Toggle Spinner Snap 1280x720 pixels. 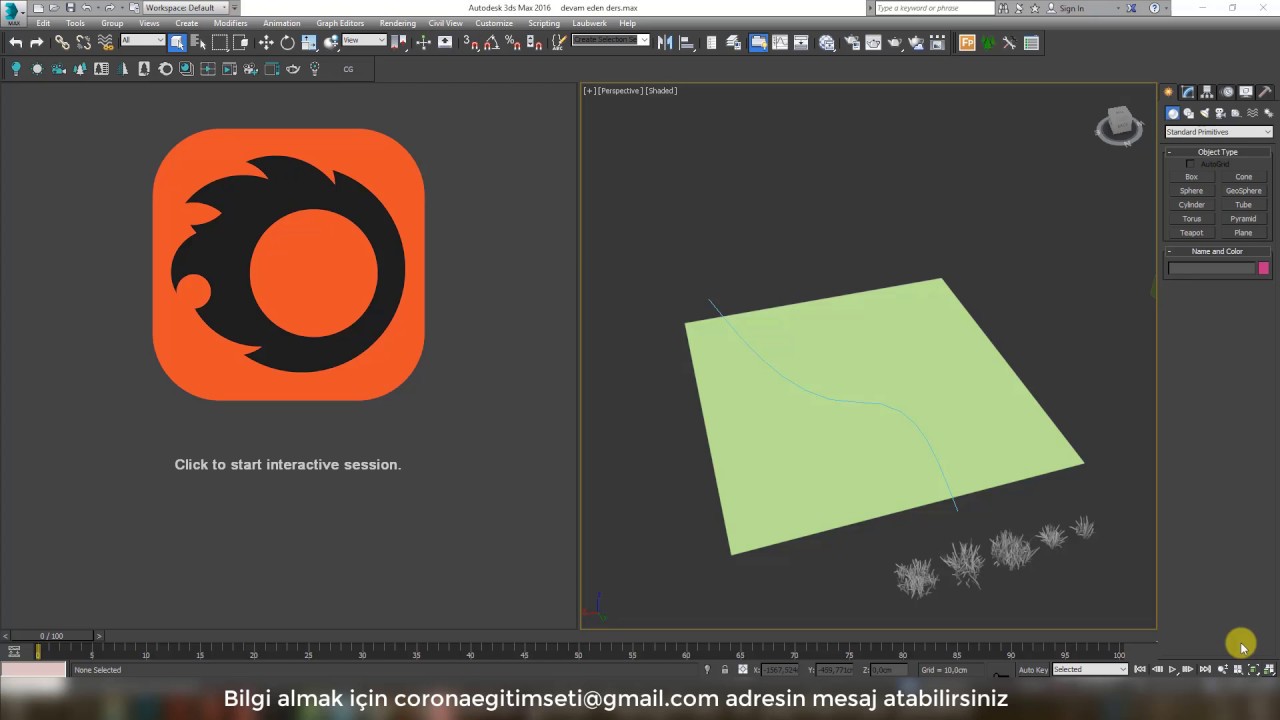(534, 43)
